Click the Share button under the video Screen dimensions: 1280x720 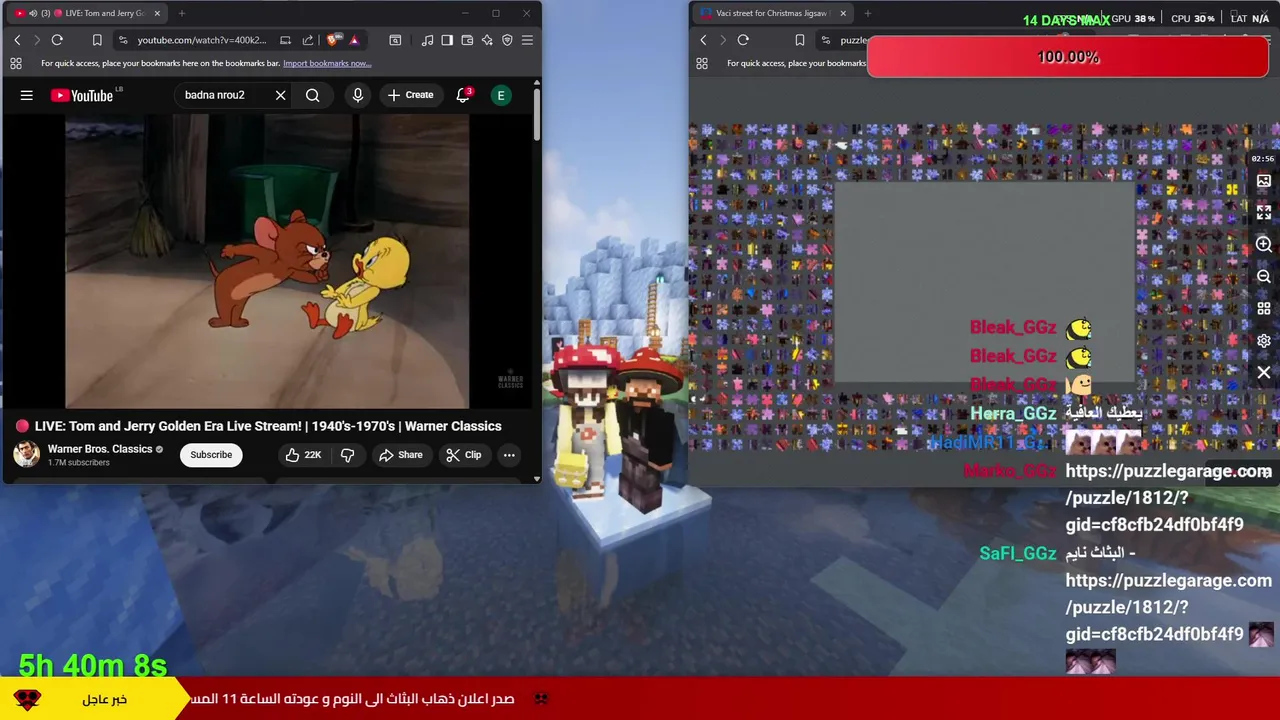(400, 455)
